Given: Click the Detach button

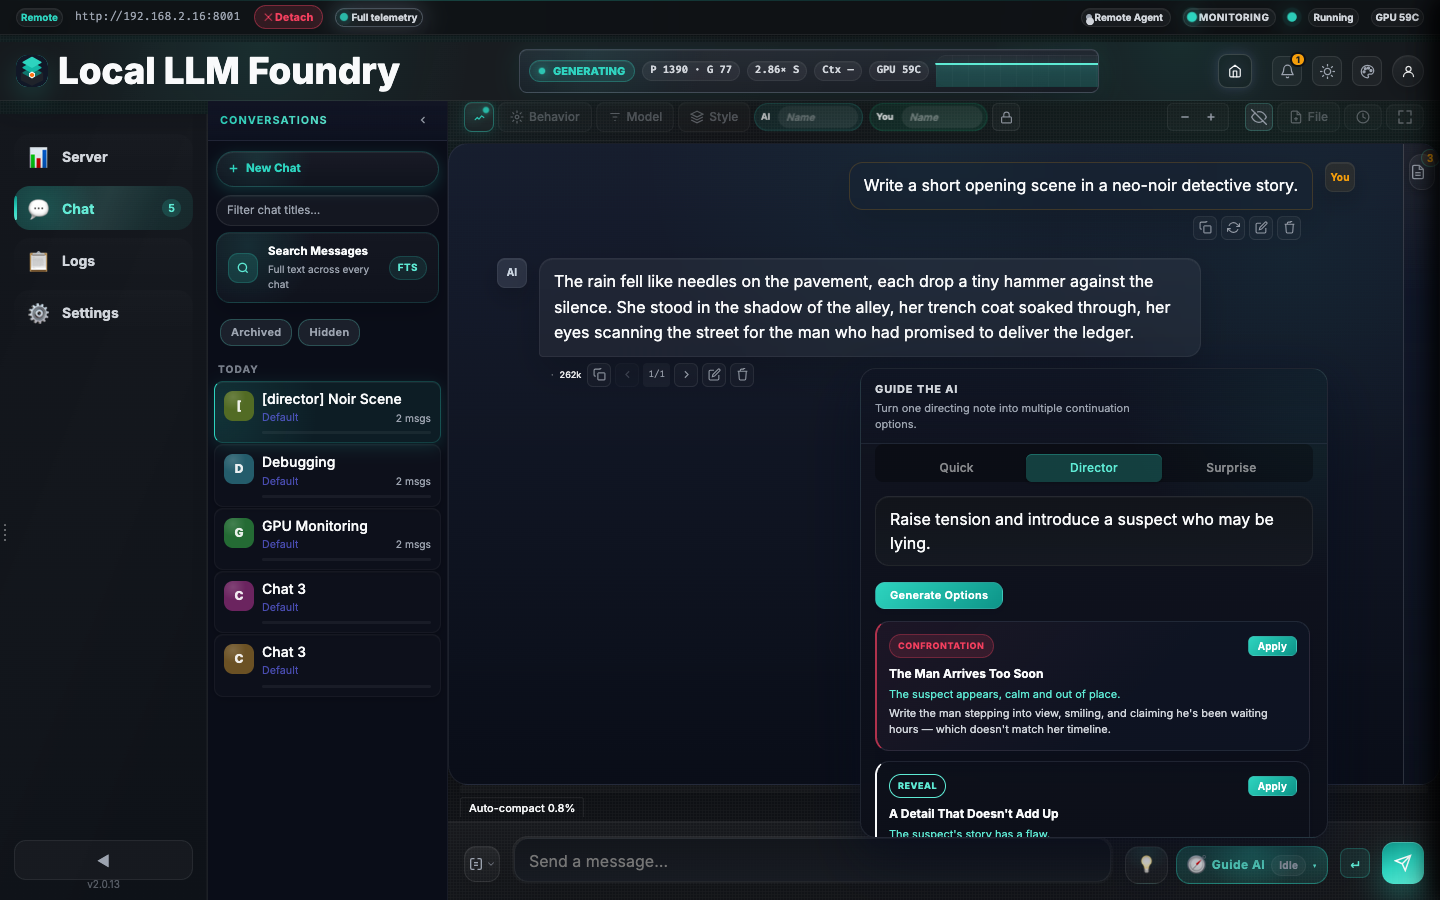Looking at the screenshot, I should coord(288,17).
